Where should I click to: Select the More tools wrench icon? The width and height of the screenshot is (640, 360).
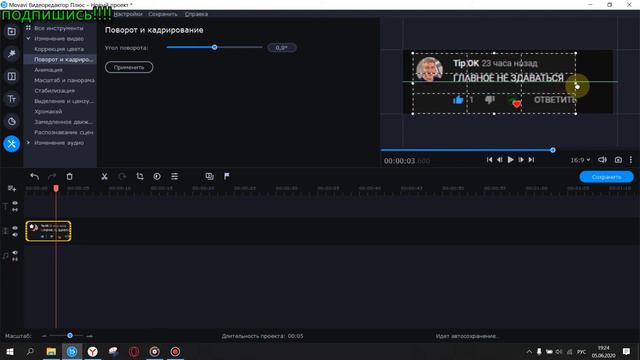[11, 144]
